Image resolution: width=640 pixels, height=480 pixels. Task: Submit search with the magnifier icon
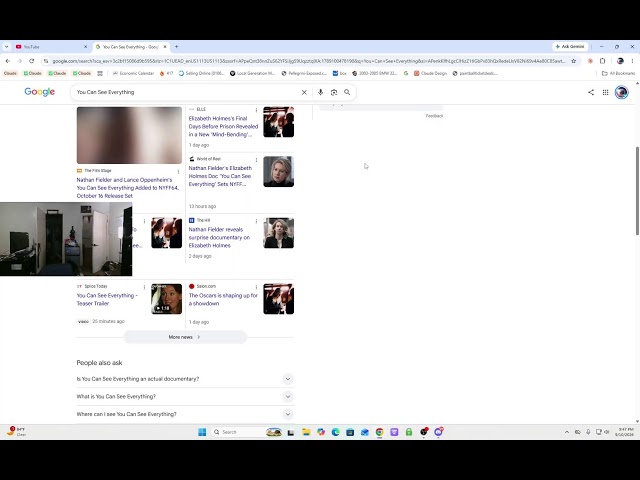[347, 92]
